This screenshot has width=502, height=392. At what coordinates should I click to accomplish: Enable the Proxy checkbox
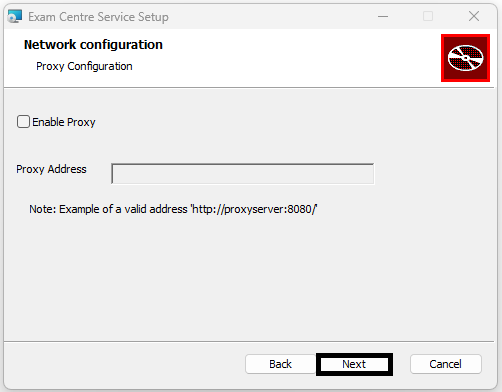coord(23,122)
